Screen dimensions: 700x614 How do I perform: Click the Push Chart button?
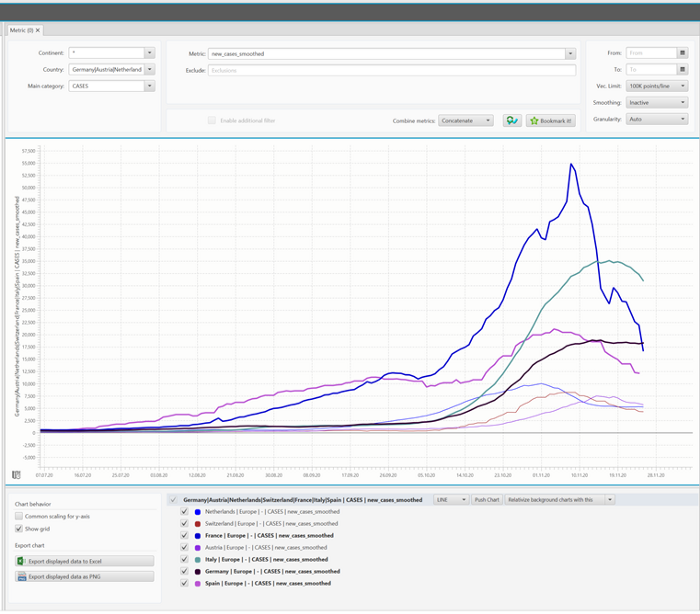(485, 499)
